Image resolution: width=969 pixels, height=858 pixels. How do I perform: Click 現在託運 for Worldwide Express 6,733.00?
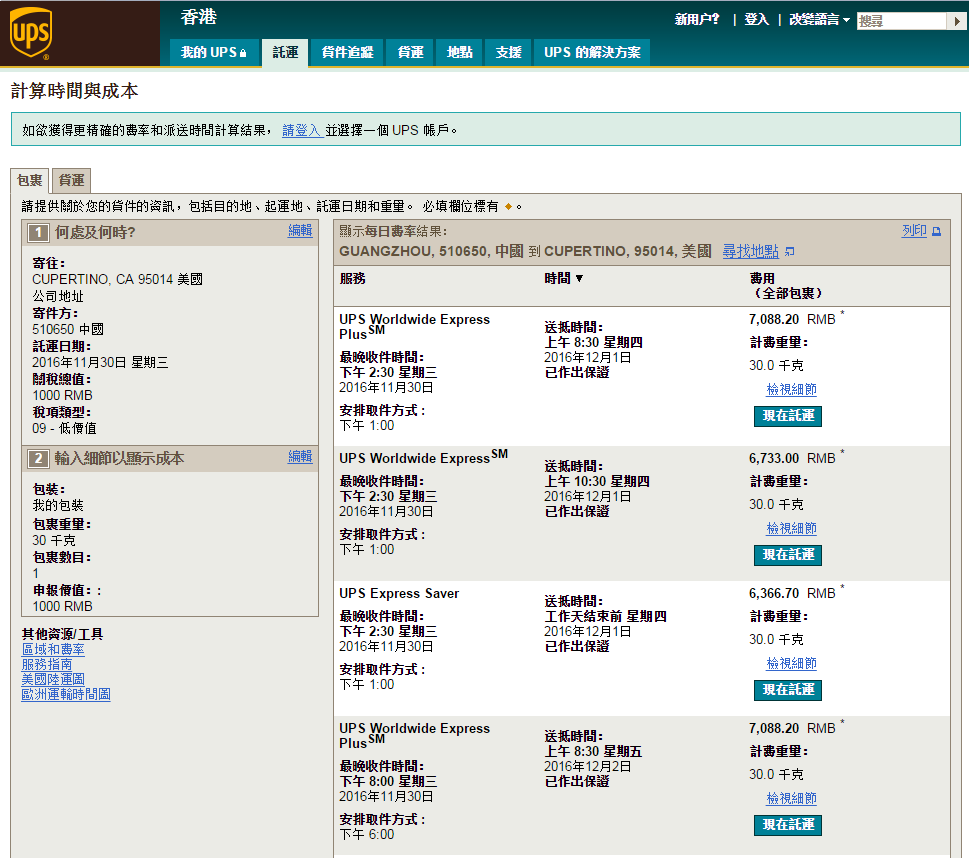pyautogui.click(x=788, y=555)
